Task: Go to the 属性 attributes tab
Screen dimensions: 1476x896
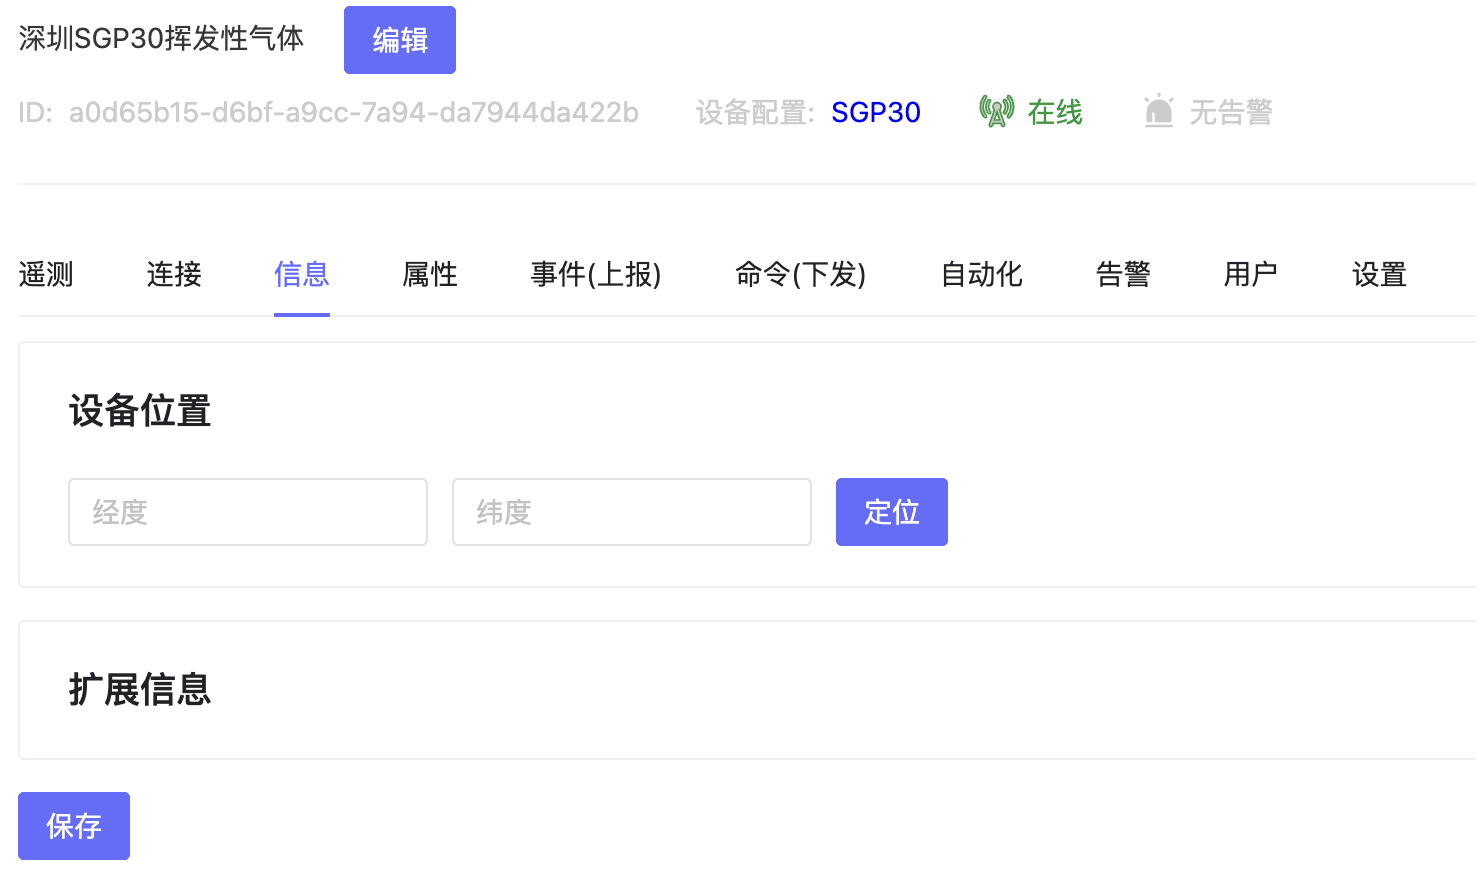Action: pyautogui.click(x=429, y=274)
